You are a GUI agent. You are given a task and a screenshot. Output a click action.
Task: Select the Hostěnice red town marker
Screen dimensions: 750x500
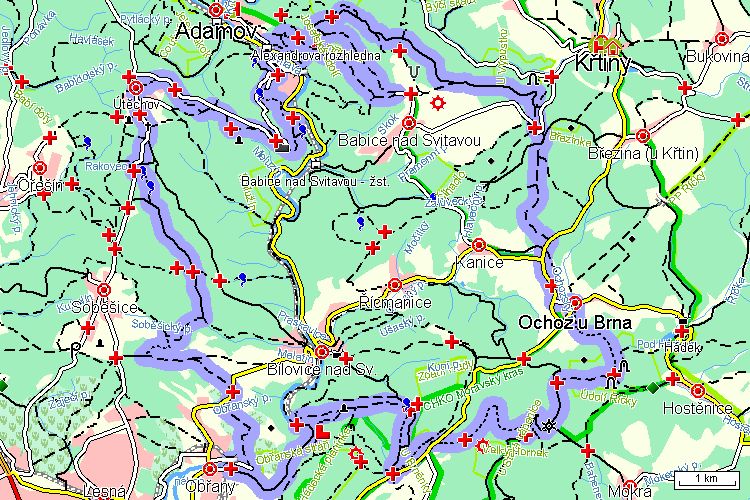698,391
